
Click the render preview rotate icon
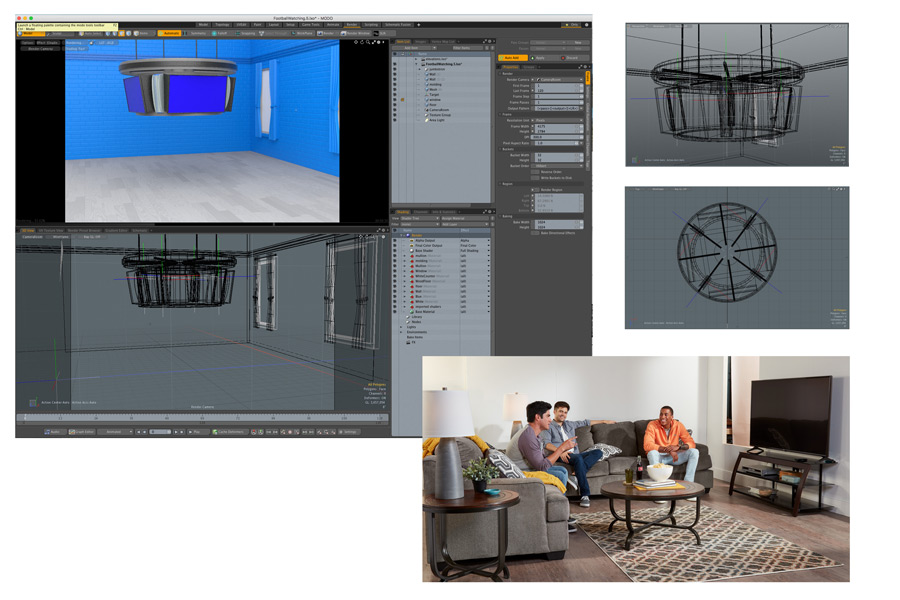pyautogui.click(x=362, y=42)
